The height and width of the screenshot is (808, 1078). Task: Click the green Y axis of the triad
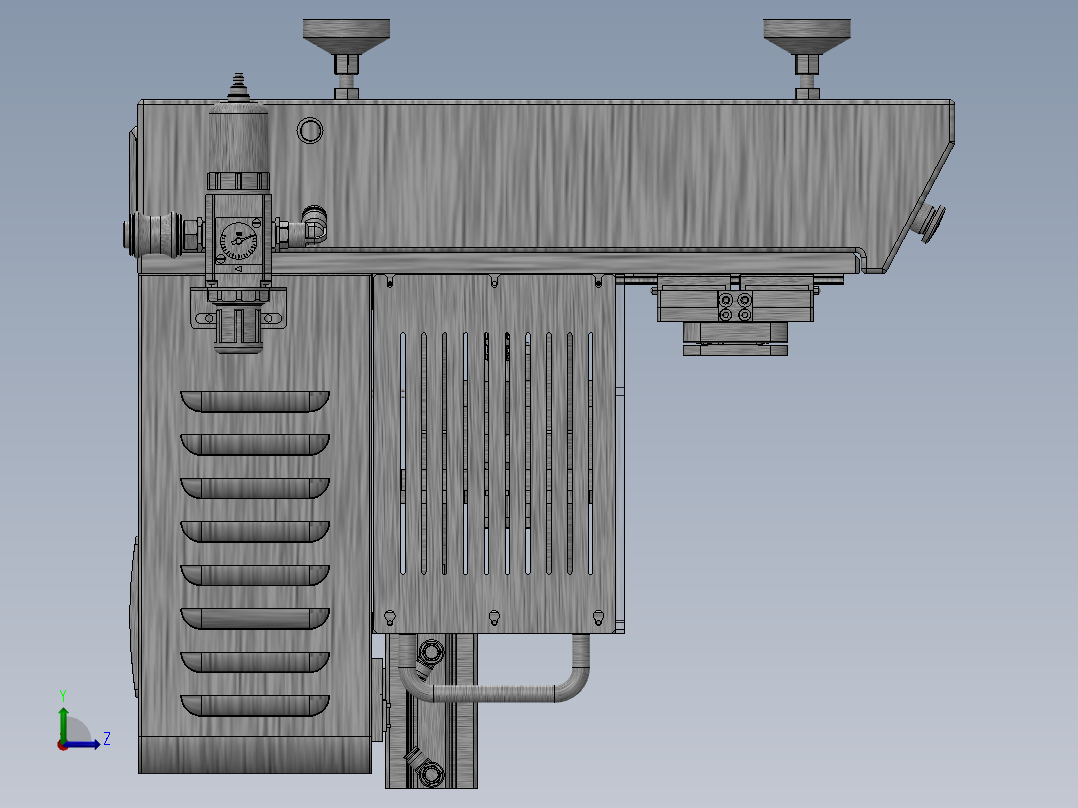coord(63,723)
